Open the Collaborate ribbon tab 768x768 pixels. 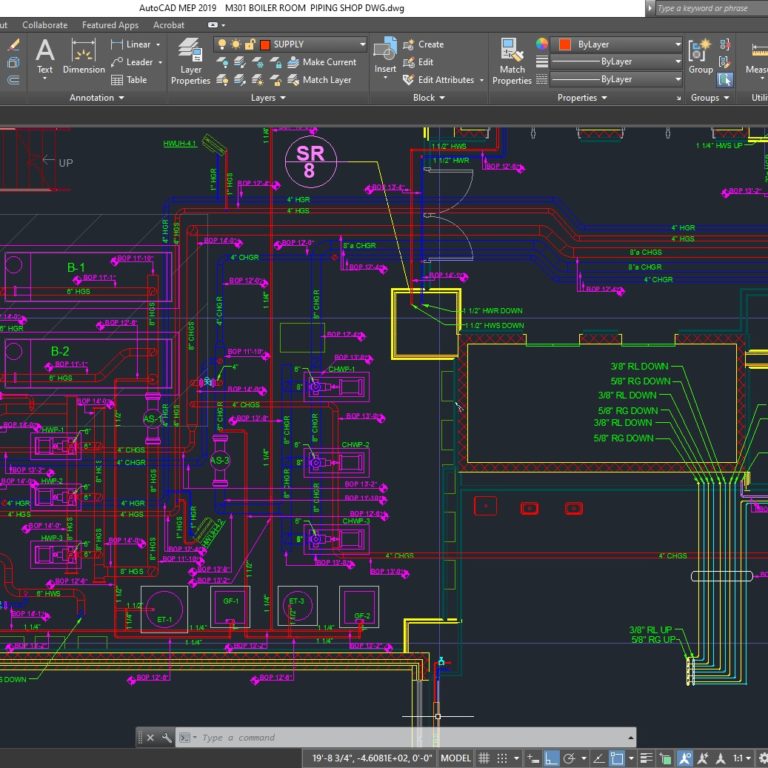click(x=45, y=25)
